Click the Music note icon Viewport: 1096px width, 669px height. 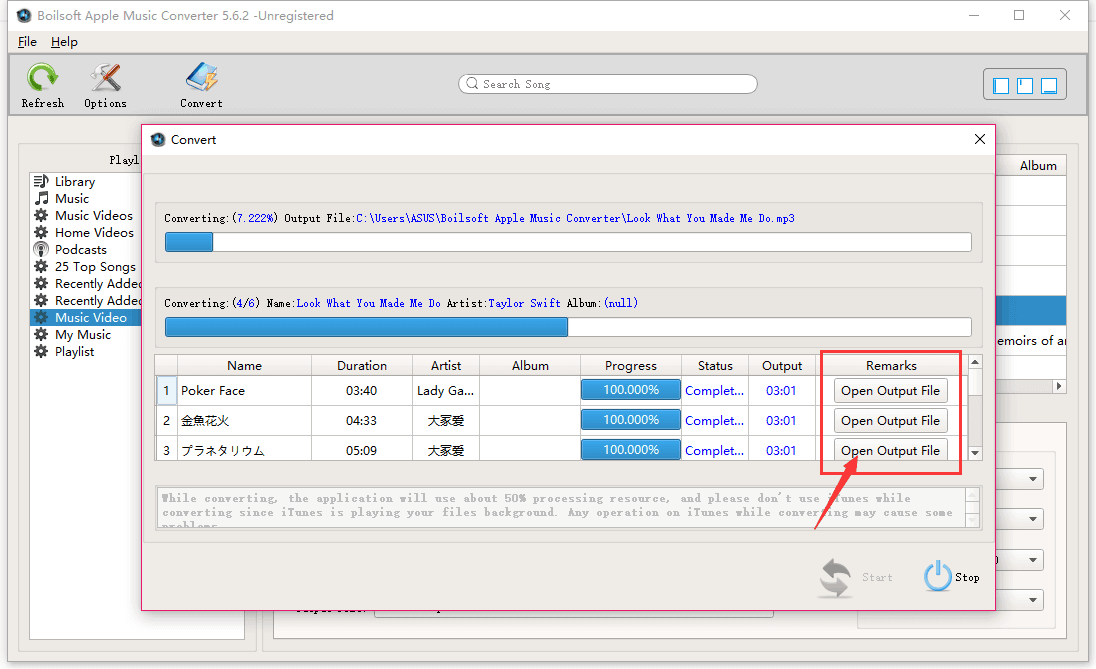coord(42,199)
